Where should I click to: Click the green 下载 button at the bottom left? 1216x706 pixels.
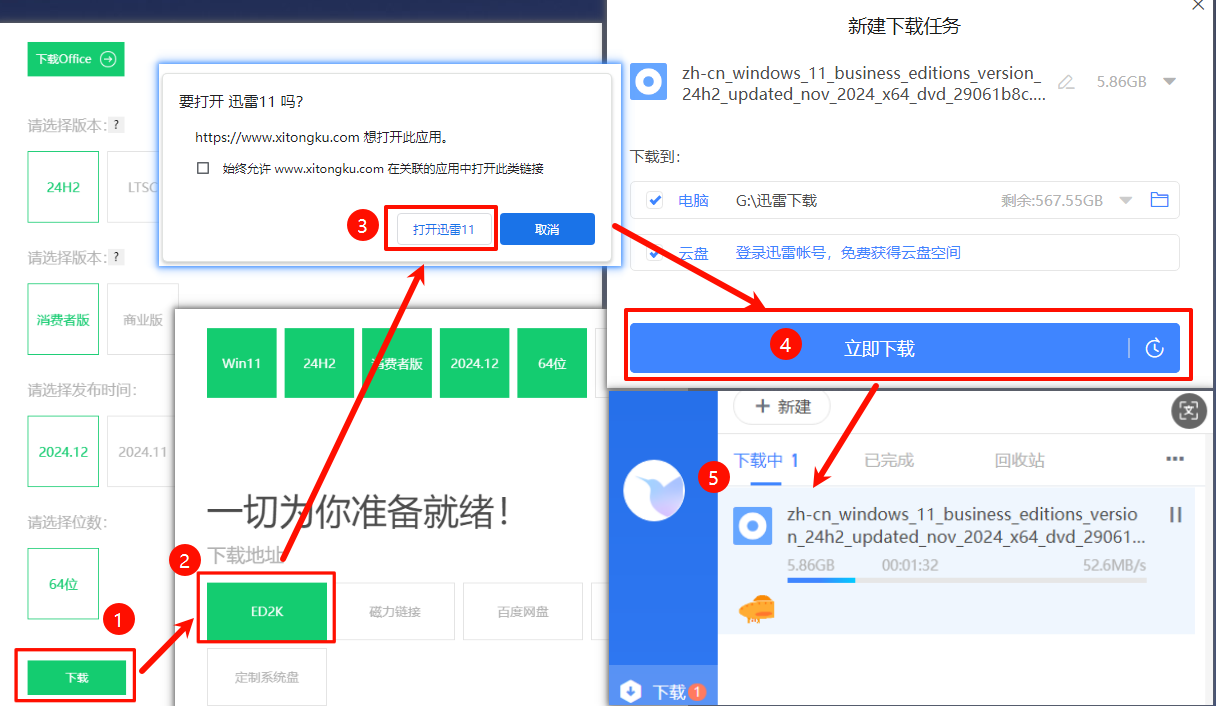pyautogui.click(x=77, y=677)
